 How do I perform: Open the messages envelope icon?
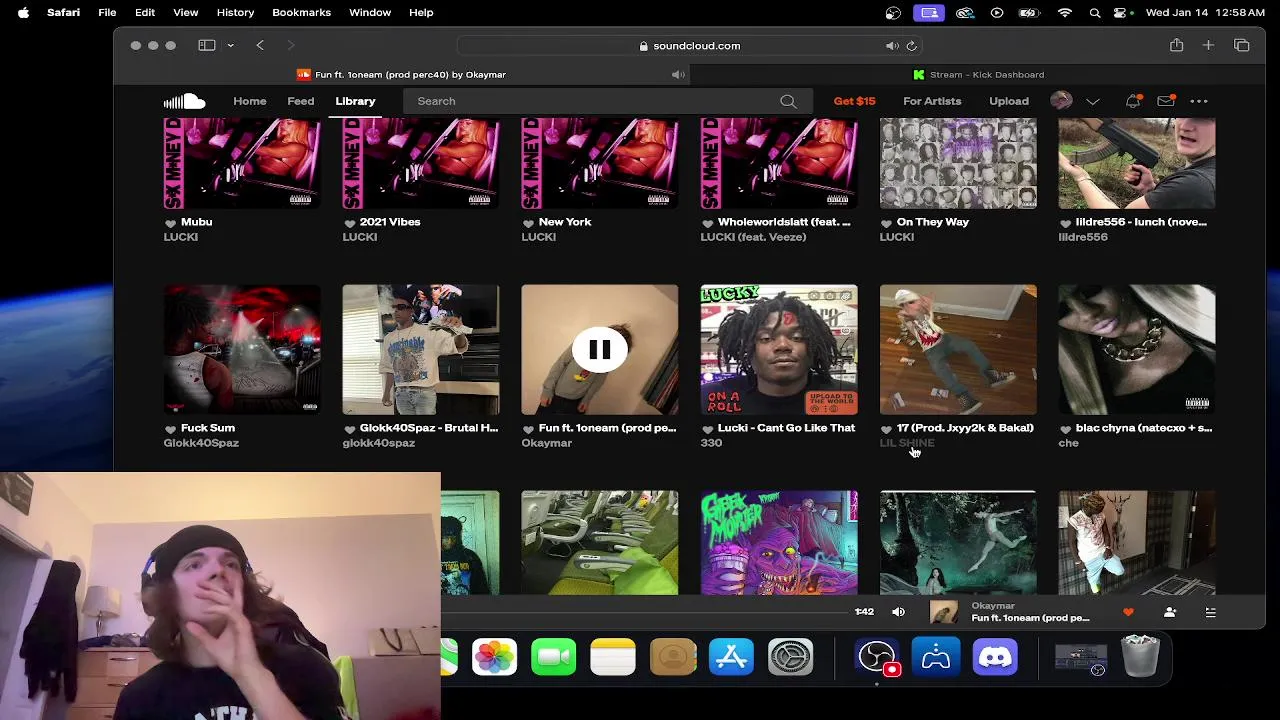(1166, 101)
